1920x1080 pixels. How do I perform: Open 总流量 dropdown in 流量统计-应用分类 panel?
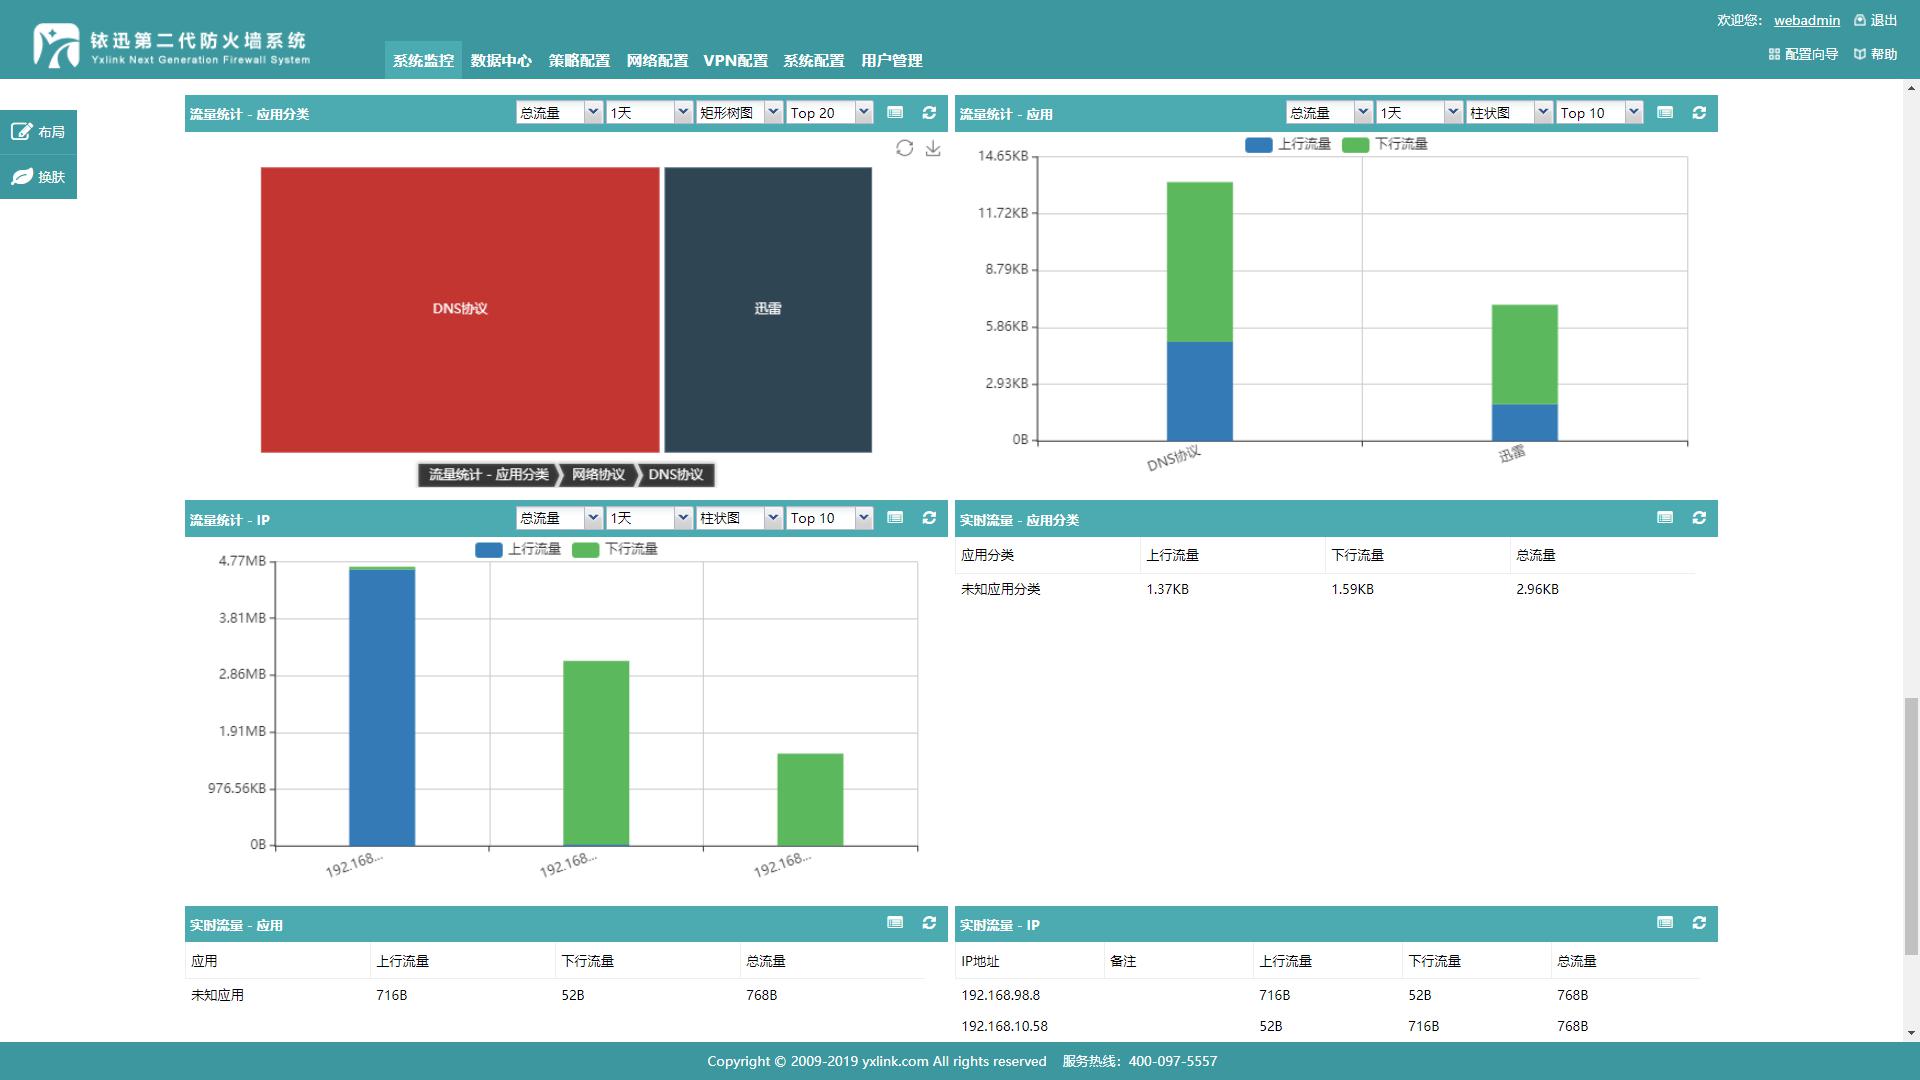(x=559, y=113)
